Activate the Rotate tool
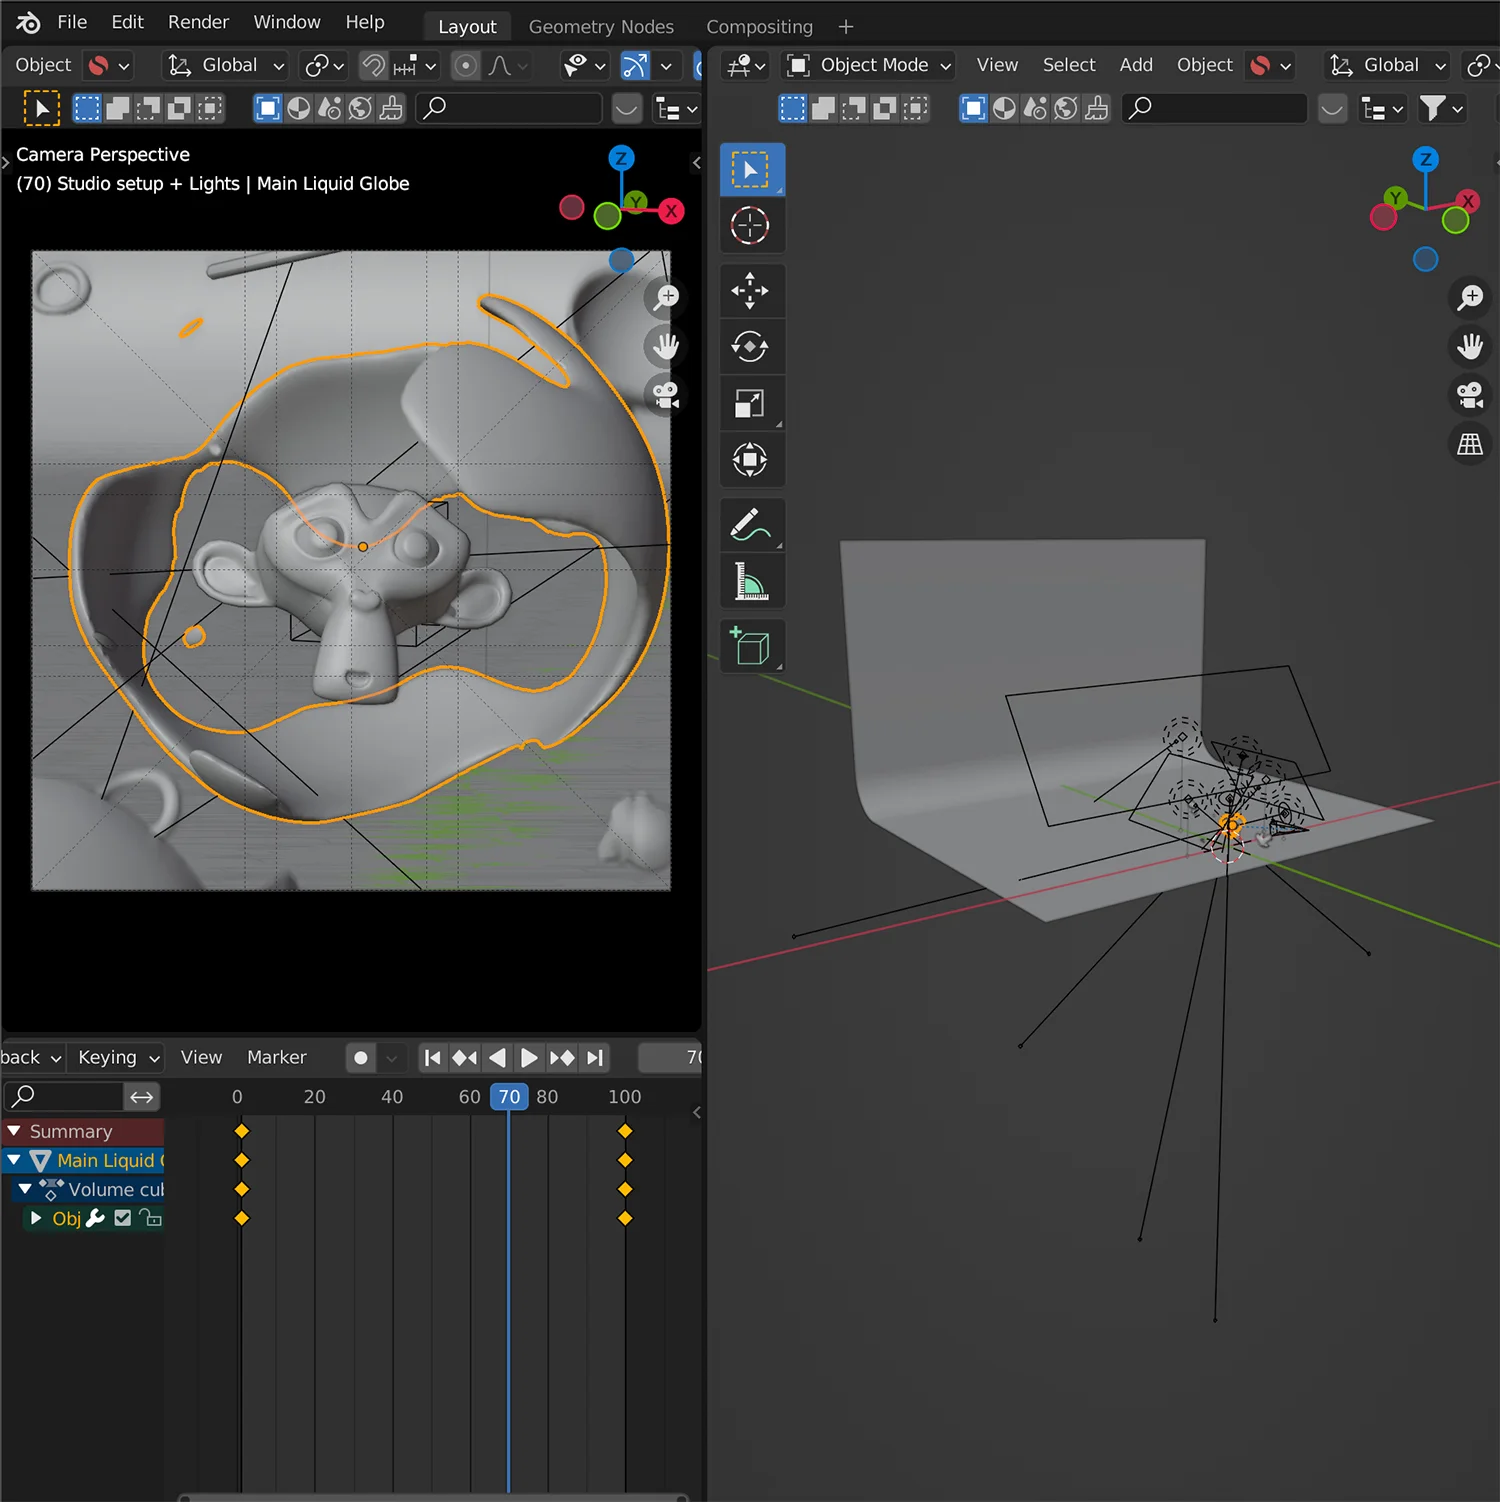This screenshot has height=1502, width=1500. pos(752,346)
